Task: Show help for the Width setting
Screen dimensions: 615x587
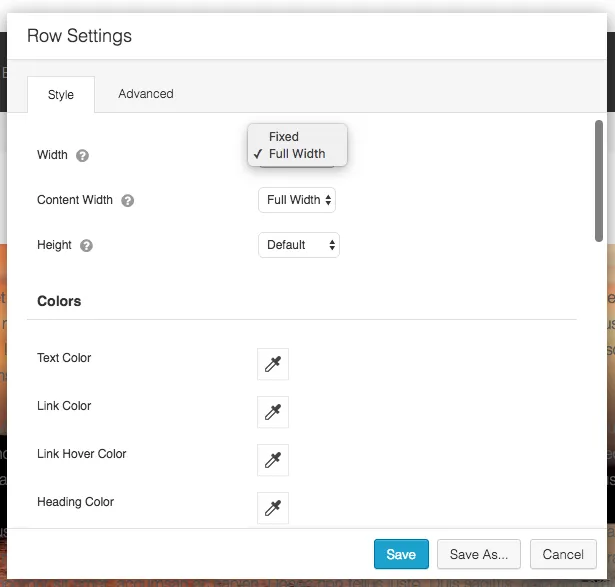Action: pyautogui.click(x=82, y=156)
